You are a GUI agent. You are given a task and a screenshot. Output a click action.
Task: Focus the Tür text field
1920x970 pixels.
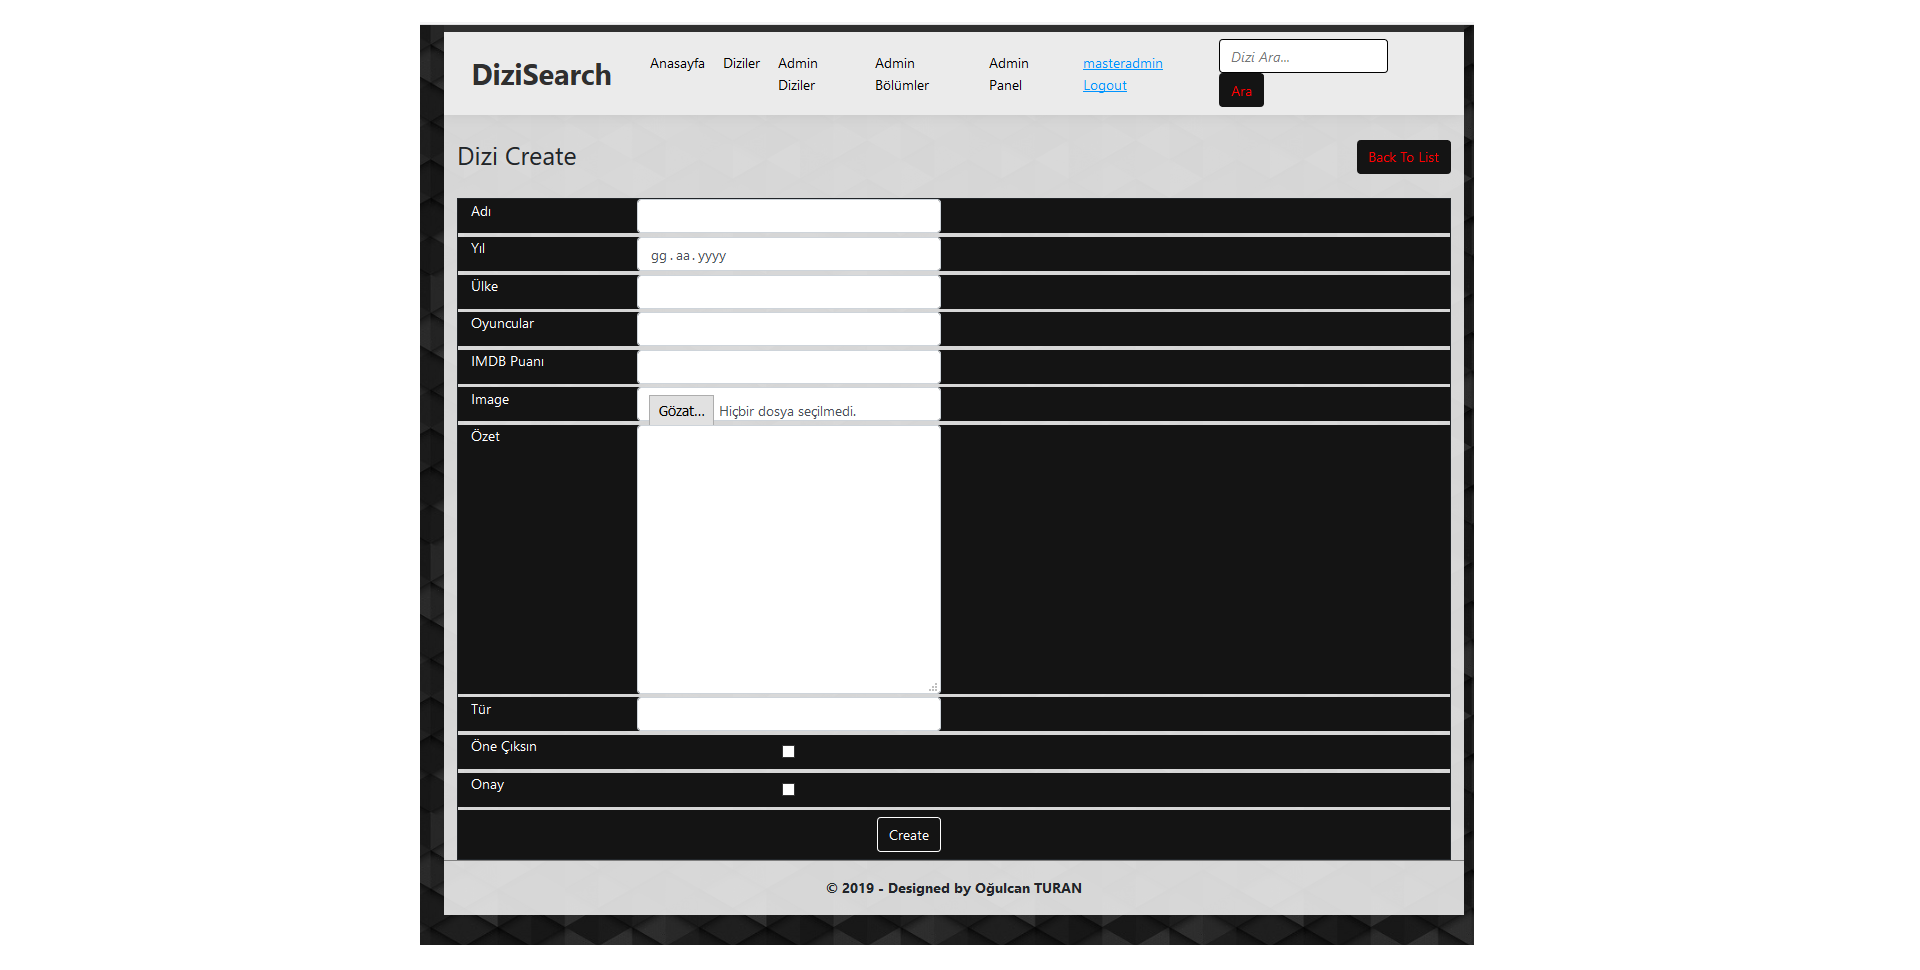pyautogui.click(x=789, y=714)
